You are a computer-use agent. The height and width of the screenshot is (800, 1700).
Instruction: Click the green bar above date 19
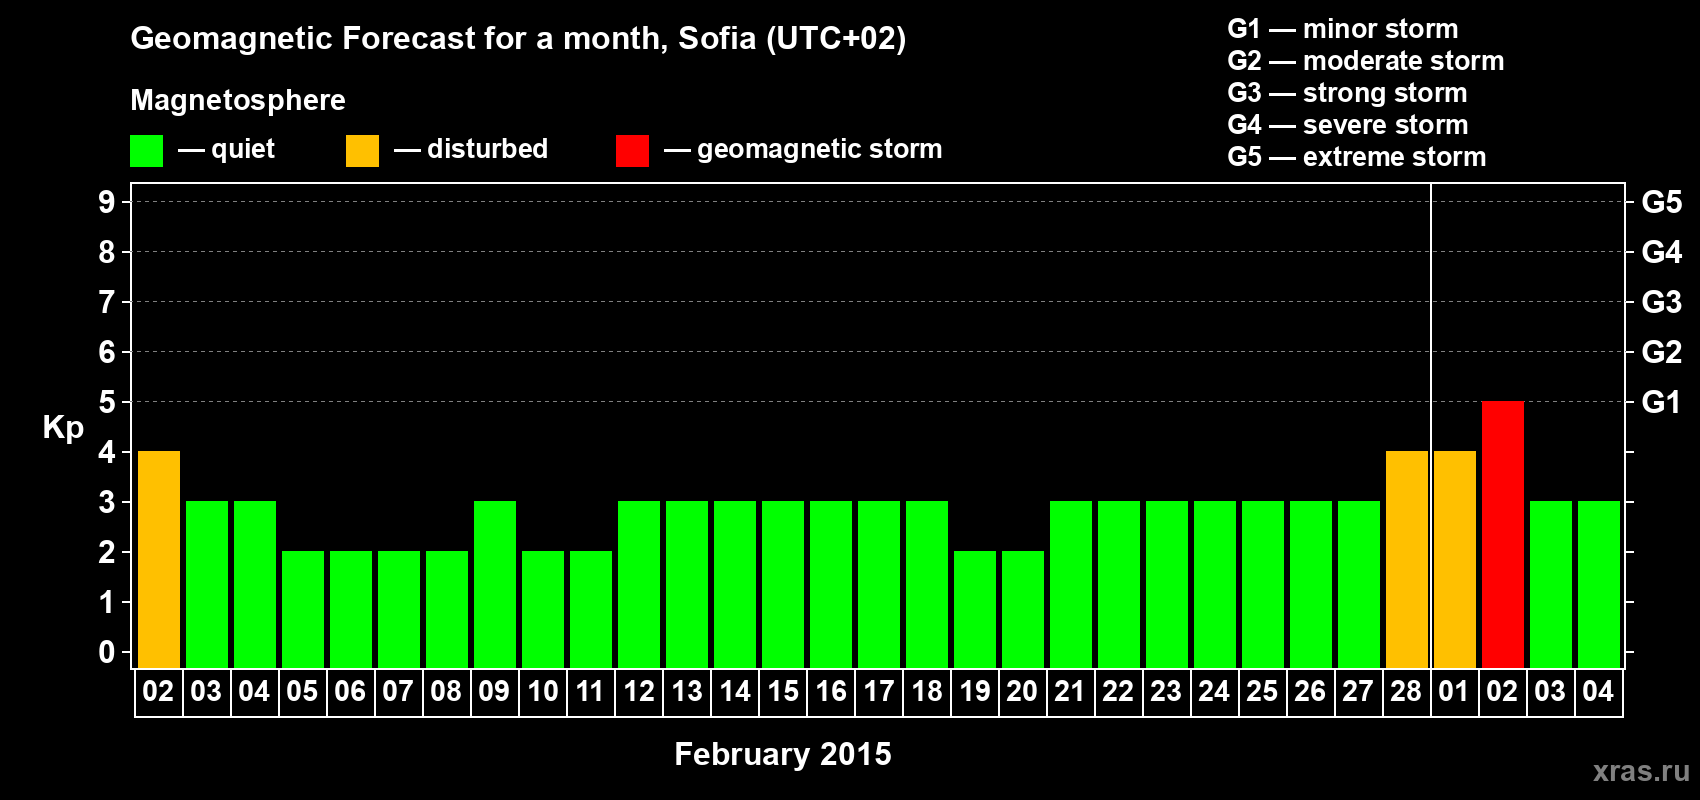tap(974, 609)
